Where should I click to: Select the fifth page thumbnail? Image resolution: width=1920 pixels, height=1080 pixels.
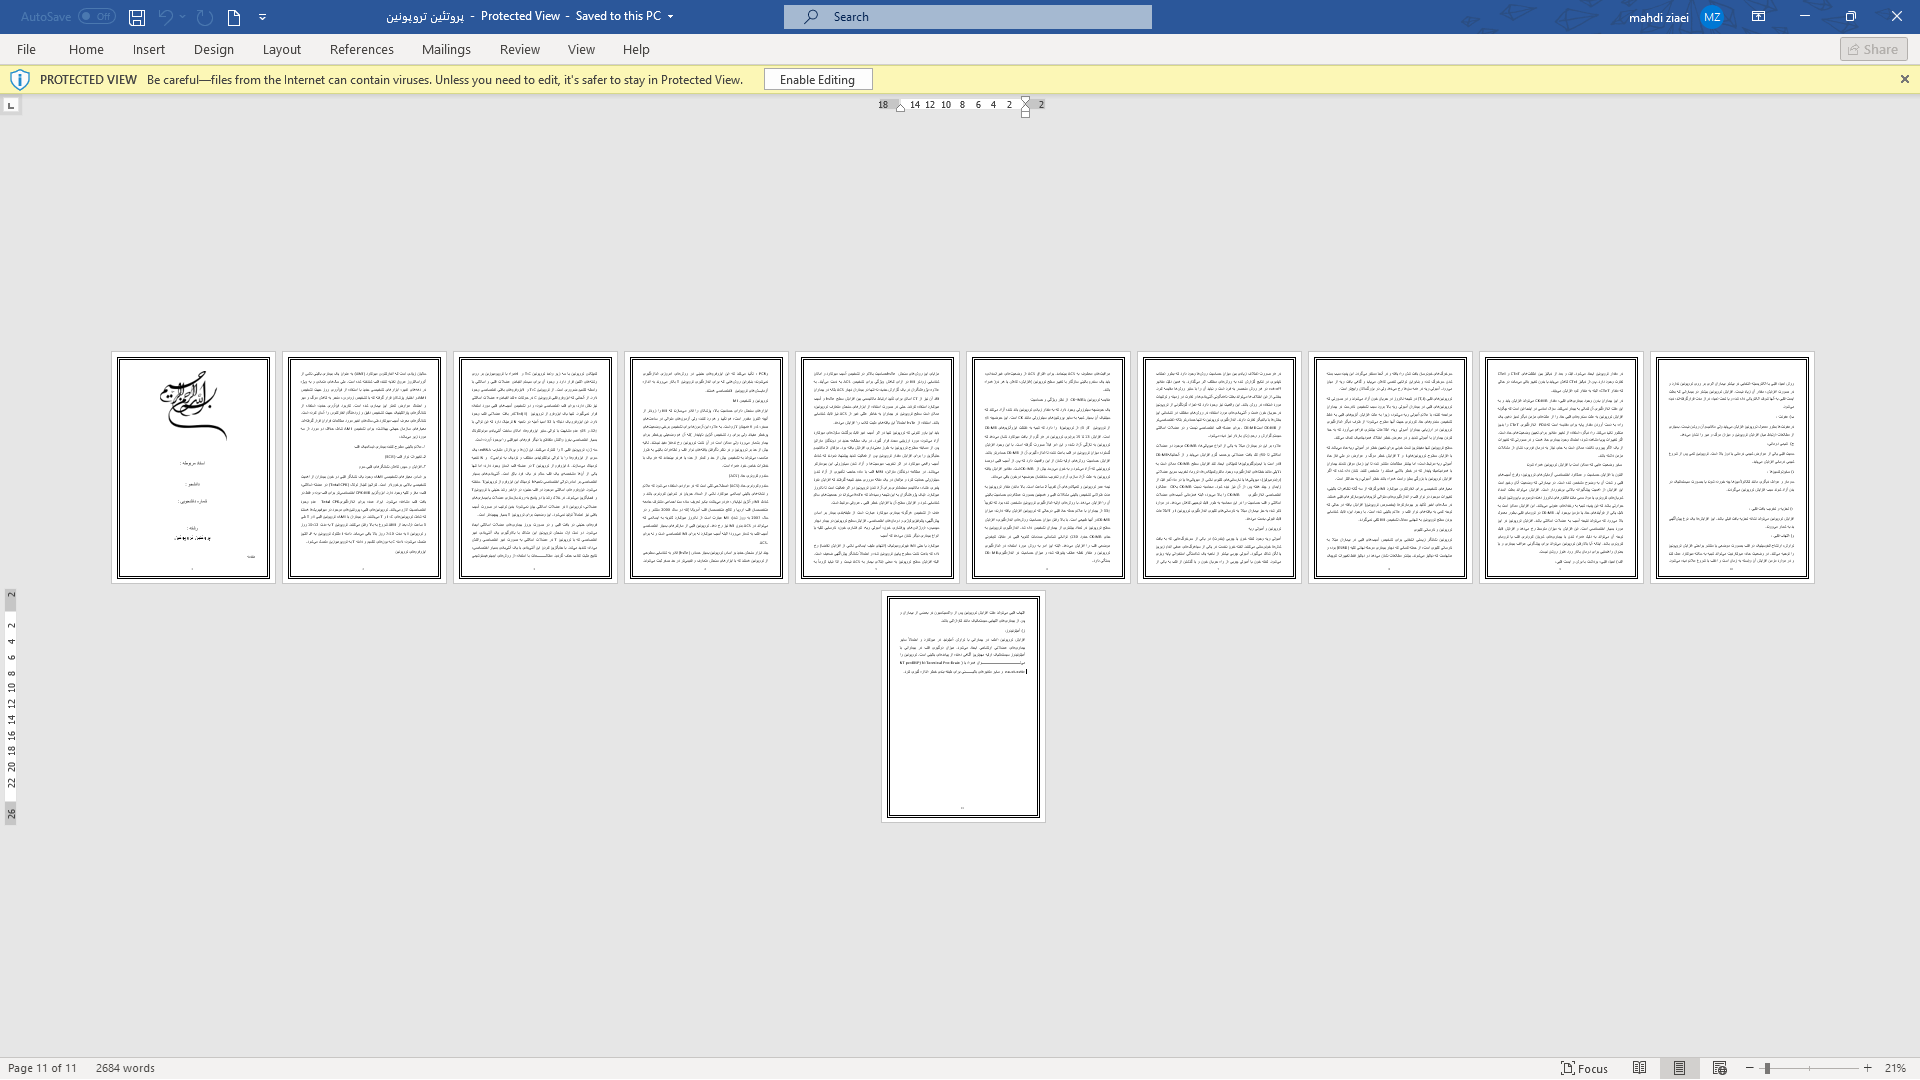877,468
